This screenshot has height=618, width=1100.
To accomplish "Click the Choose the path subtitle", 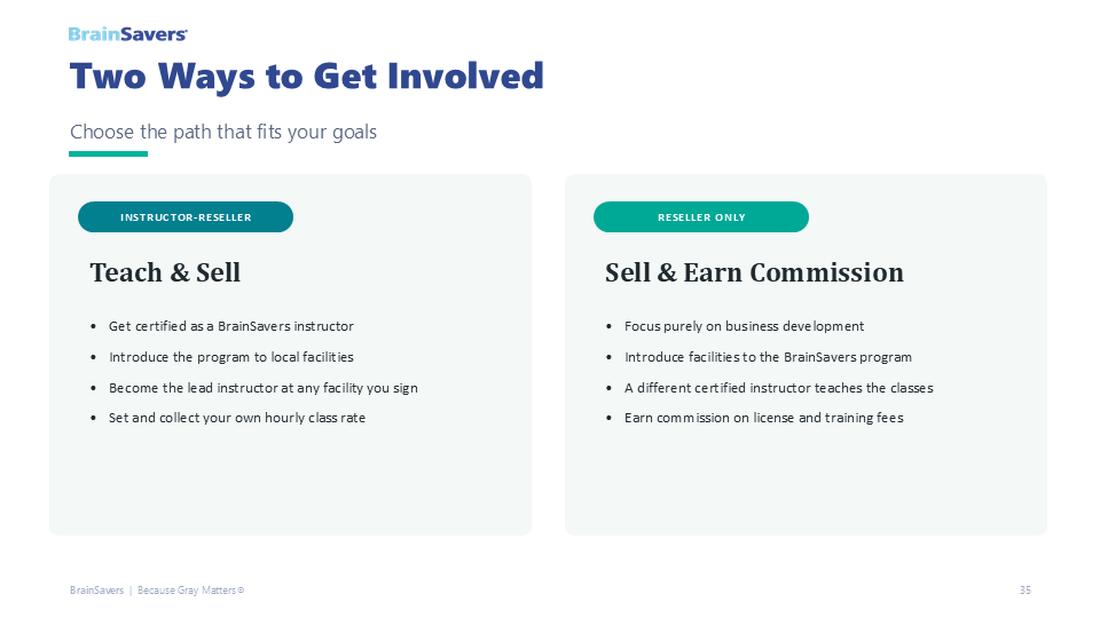I will point(223,132).
